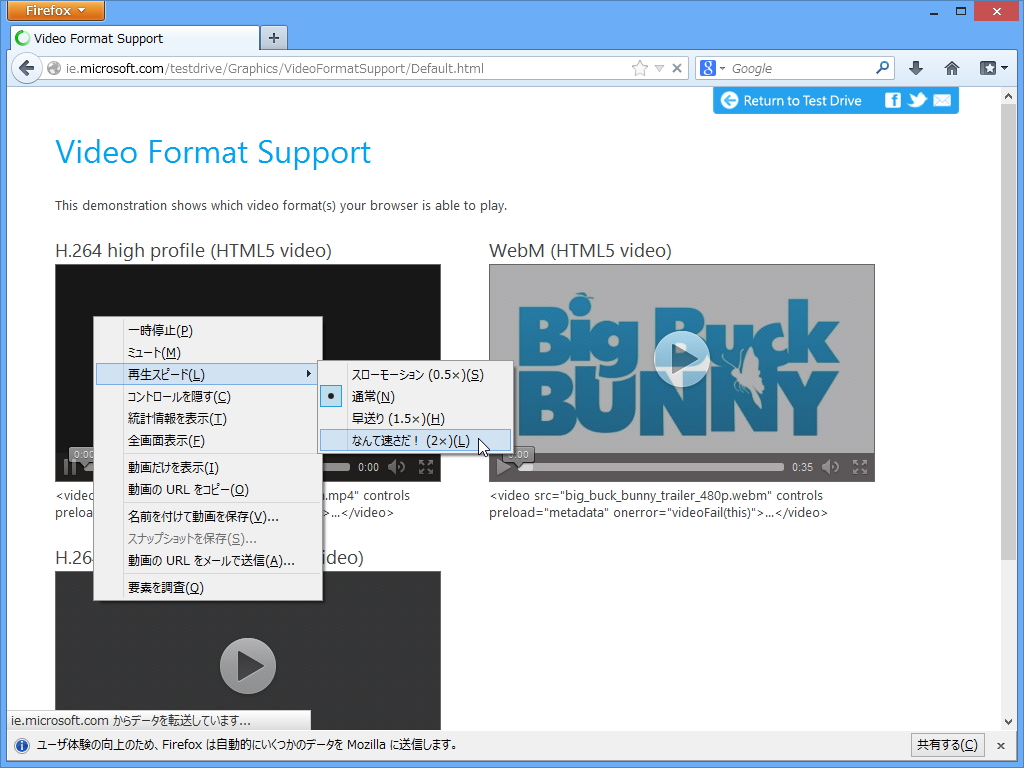Pause the H.264 high profile video

point(69,467)
